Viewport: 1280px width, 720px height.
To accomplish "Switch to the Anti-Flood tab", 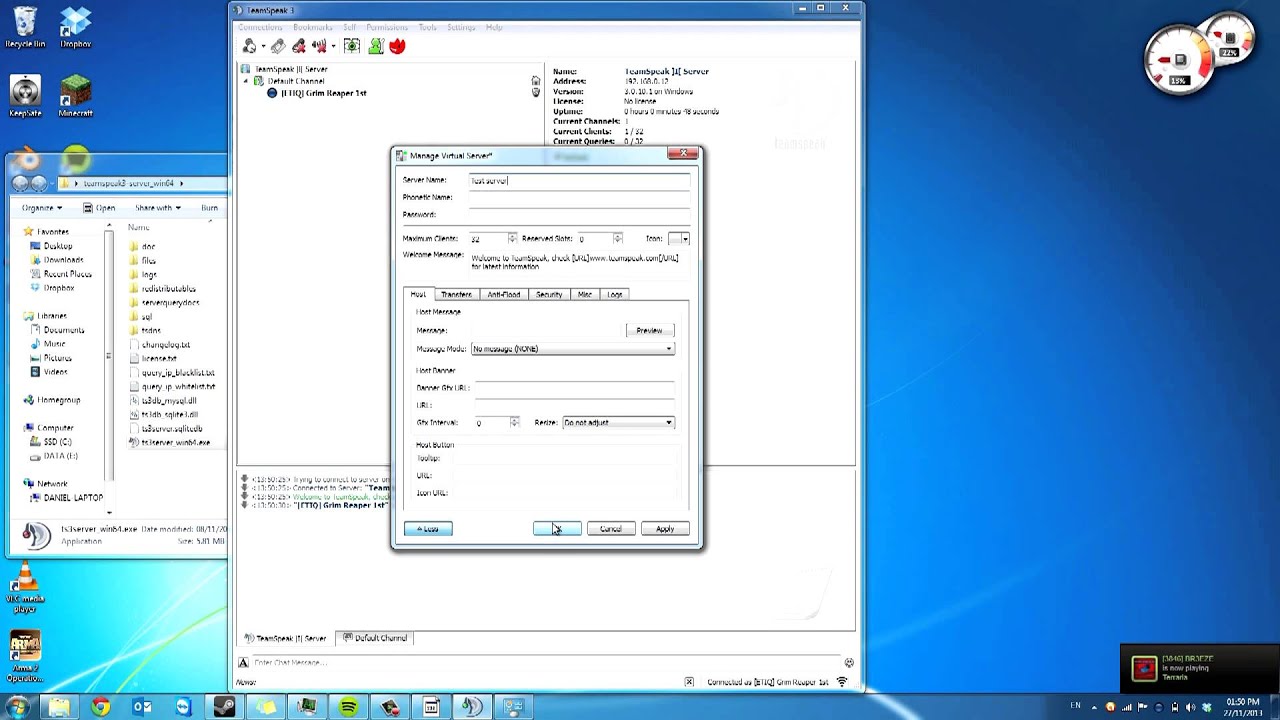I will pyautogui.click(x=504, y=295).
